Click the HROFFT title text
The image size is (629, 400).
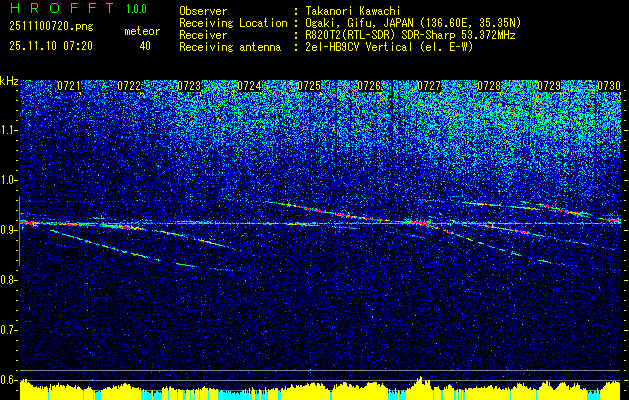click(x=61, y=8)
